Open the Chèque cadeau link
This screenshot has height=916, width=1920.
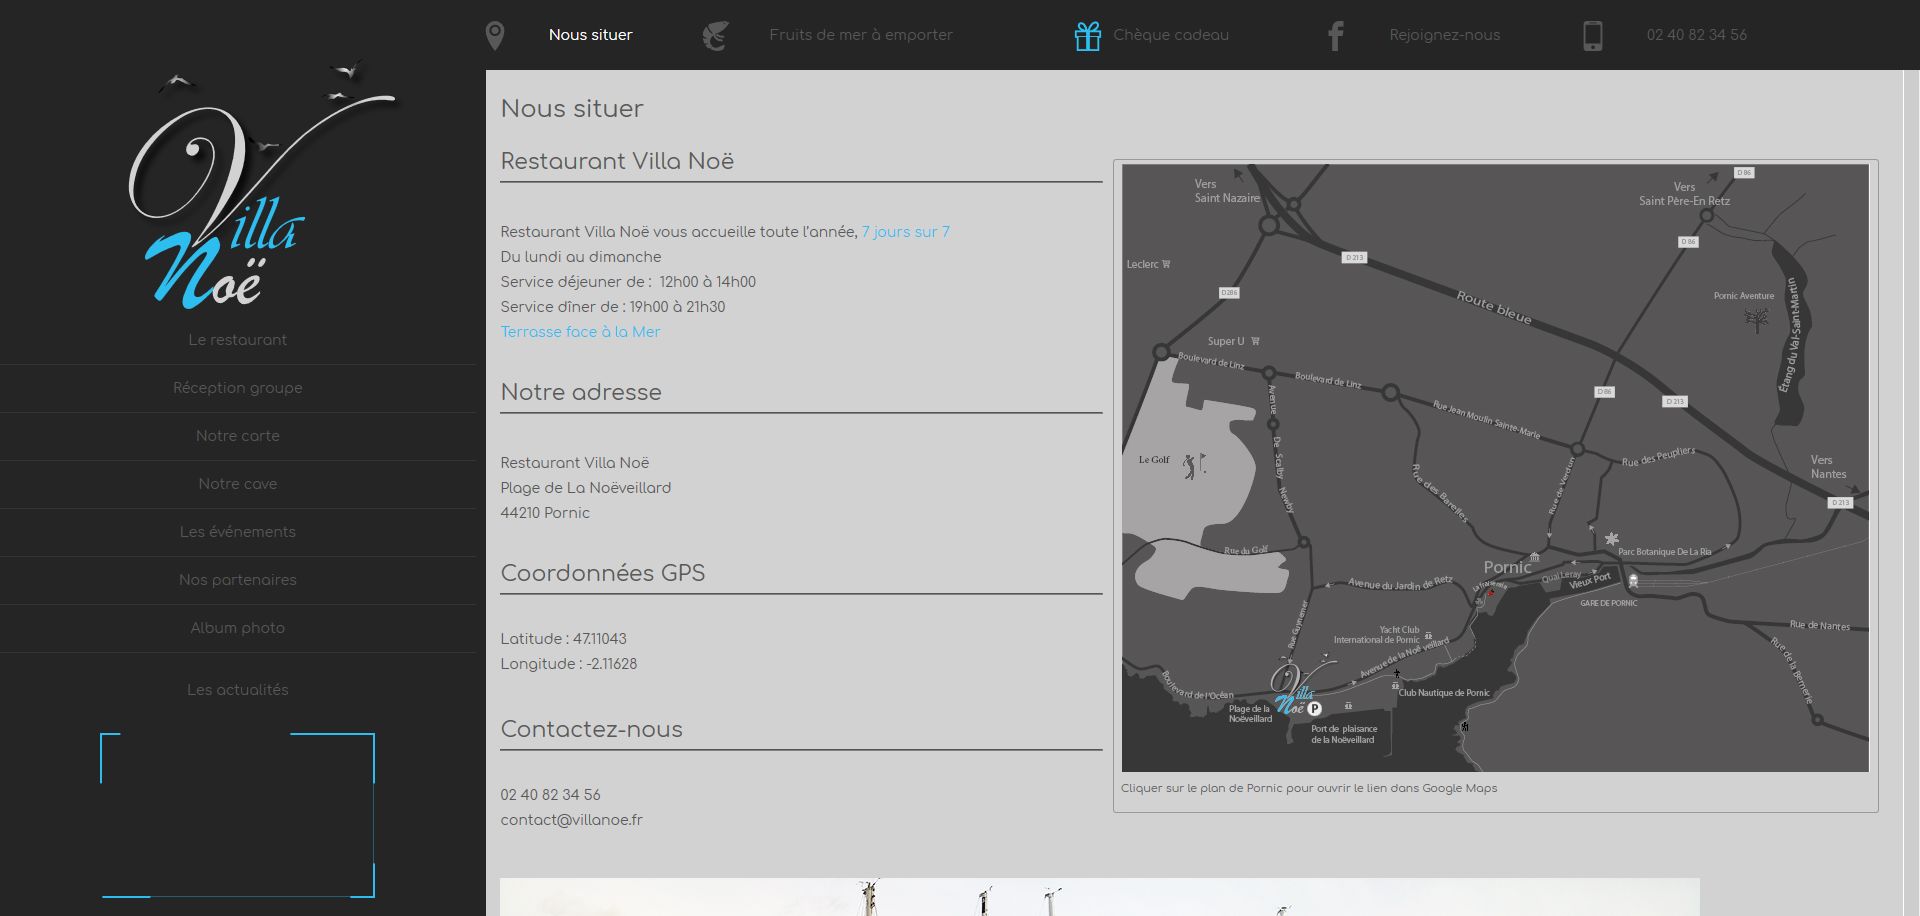point(1171,35)
